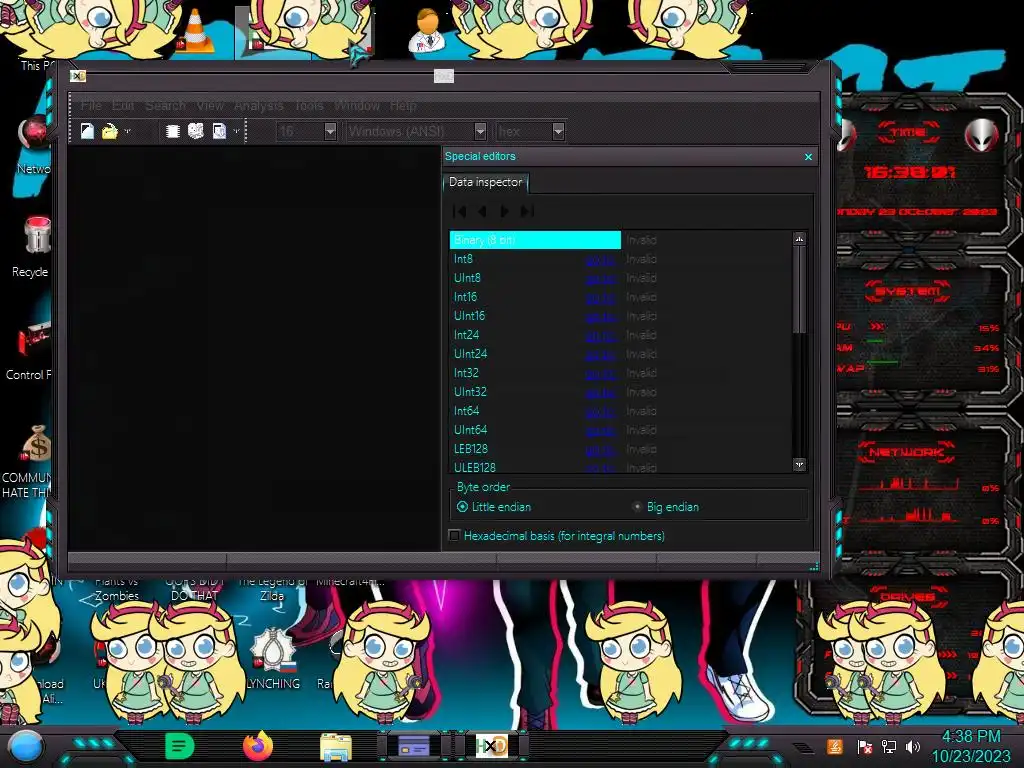Click the Open main memory (RAM) chip icon
Screen dimensions: 1024x768
click(x=172, y=131)
